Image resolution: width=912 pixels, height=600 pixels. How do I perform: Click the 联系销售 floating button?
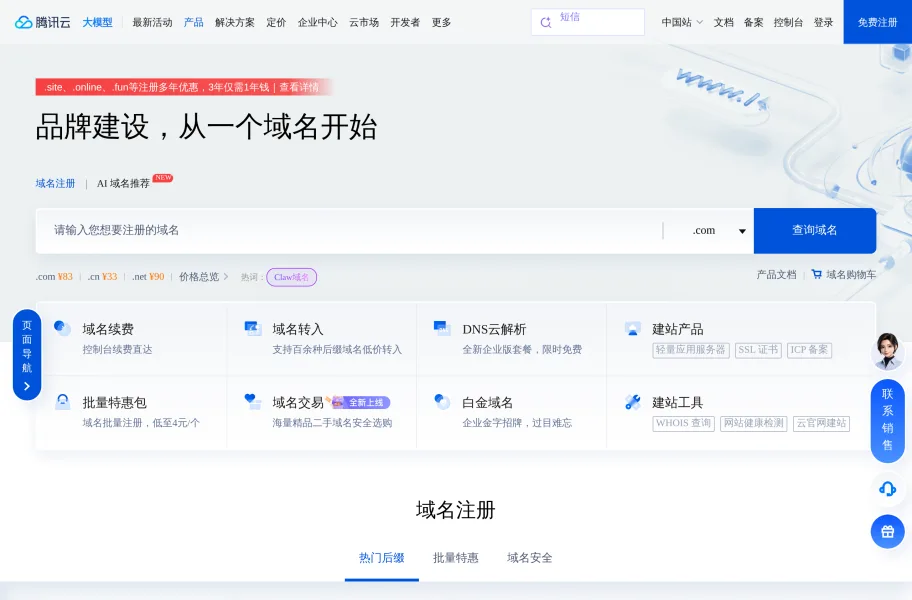[x=887, y=420]
